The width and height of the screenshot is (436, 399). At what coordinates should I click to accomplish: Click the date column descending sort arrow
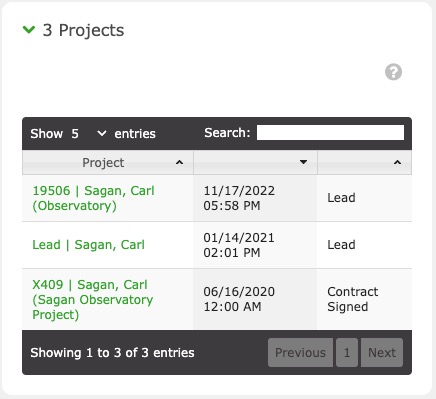coord(303,162)
